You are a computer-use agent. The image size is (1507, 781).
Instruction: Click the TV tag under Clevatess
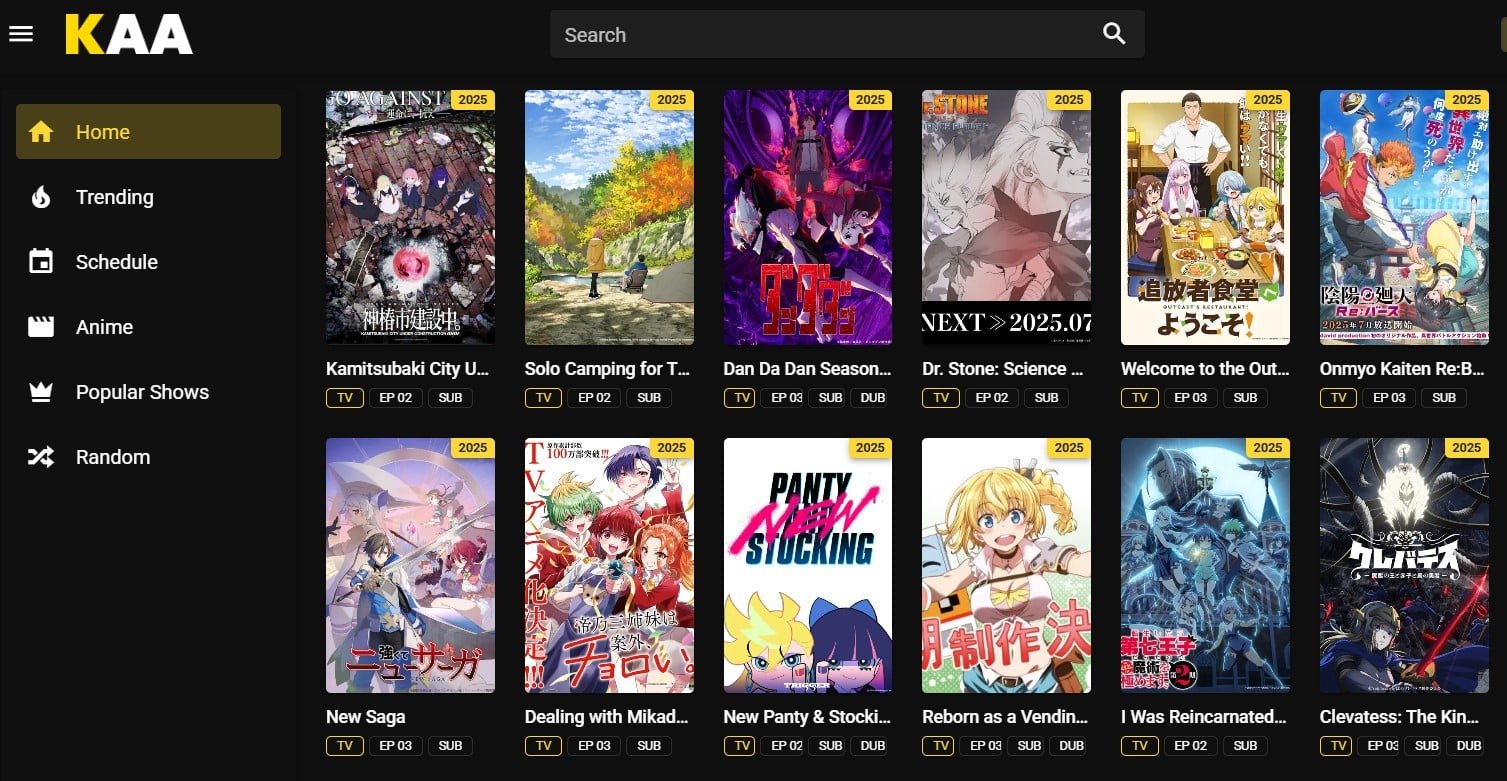pos(1336,746)
